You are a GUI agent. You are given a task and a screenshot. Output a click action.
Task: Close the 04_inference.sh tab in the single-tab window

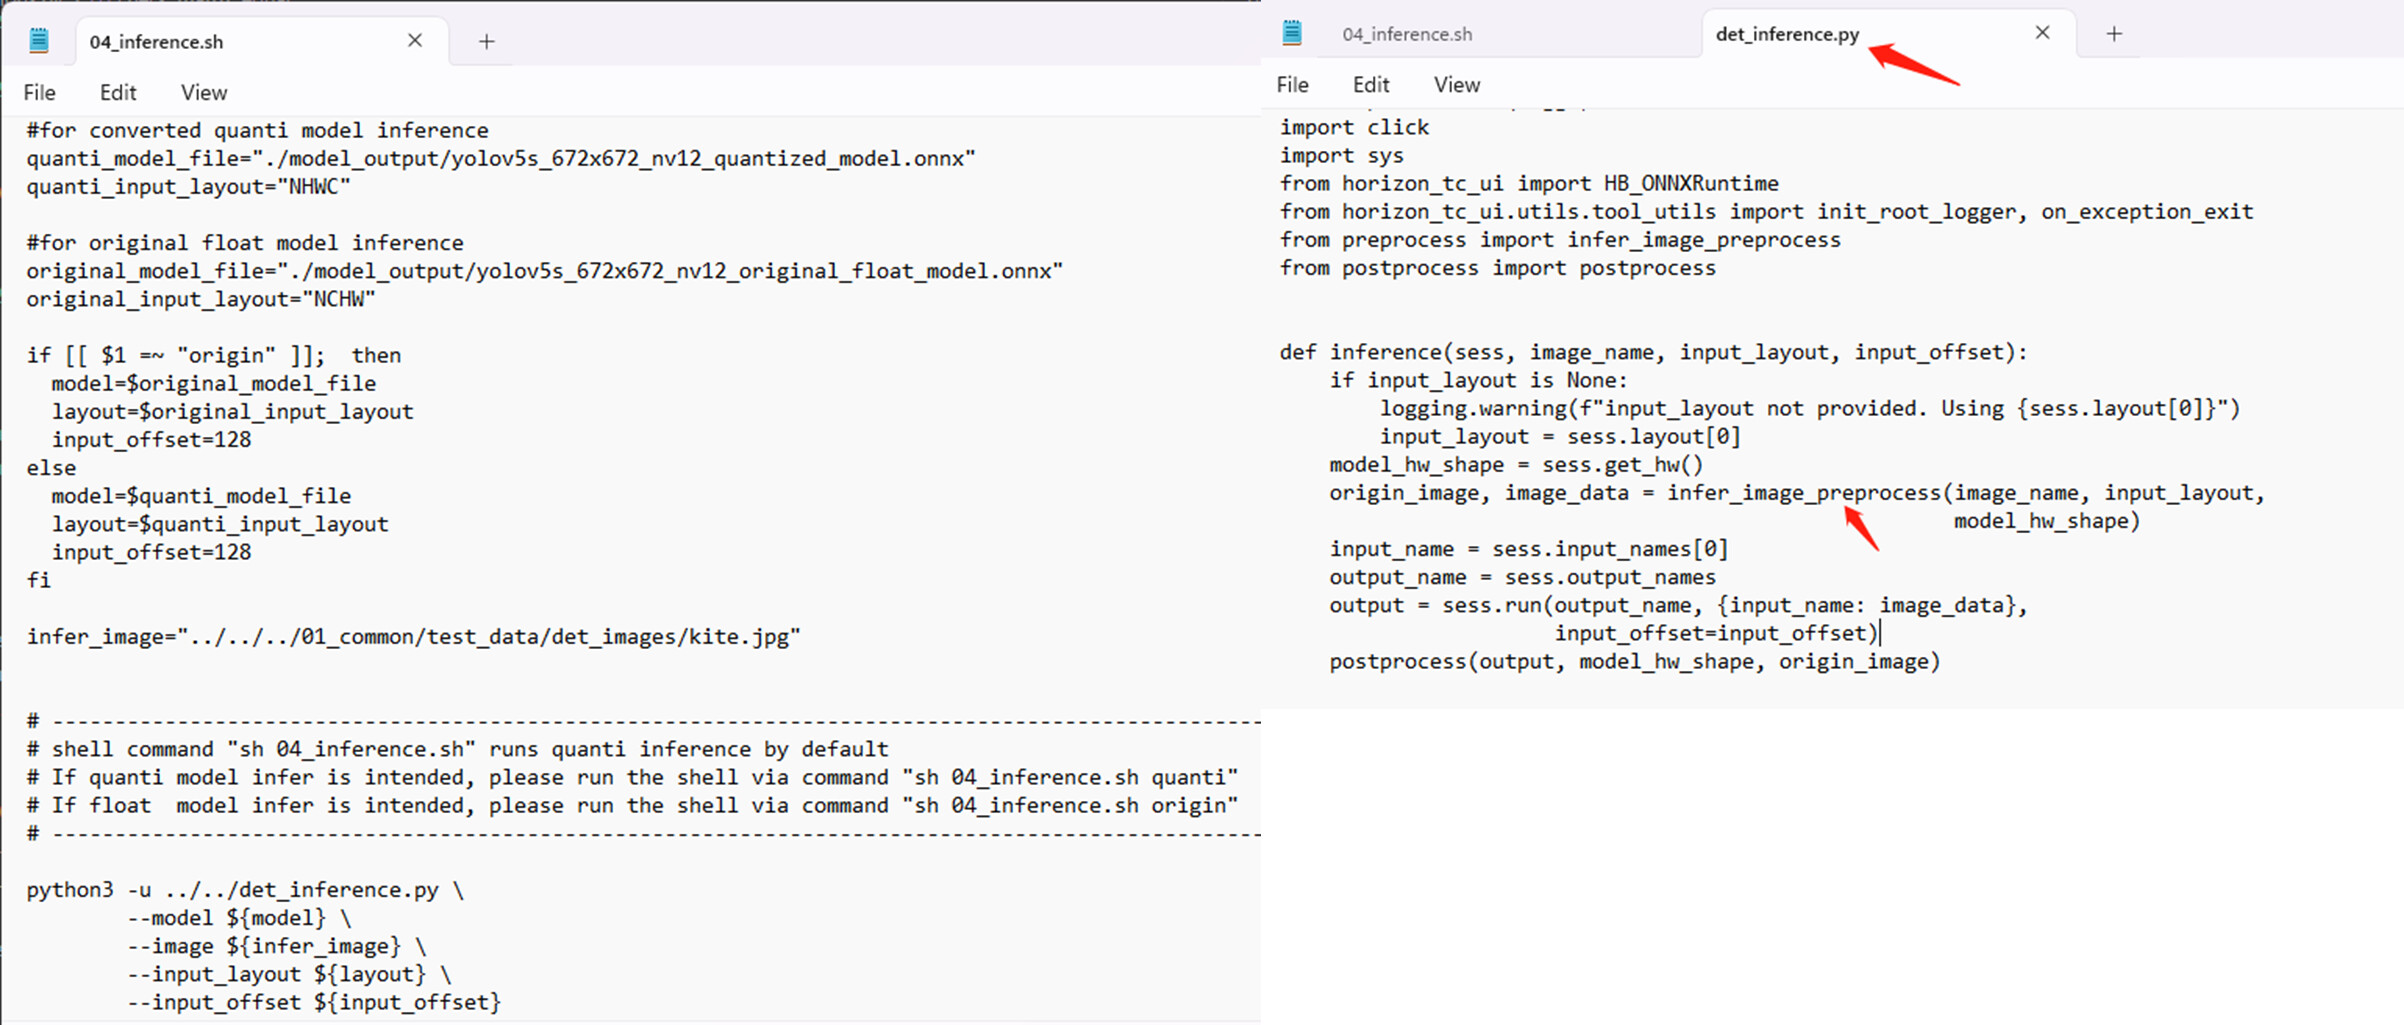pyautogui.click(x=415, y=41)
